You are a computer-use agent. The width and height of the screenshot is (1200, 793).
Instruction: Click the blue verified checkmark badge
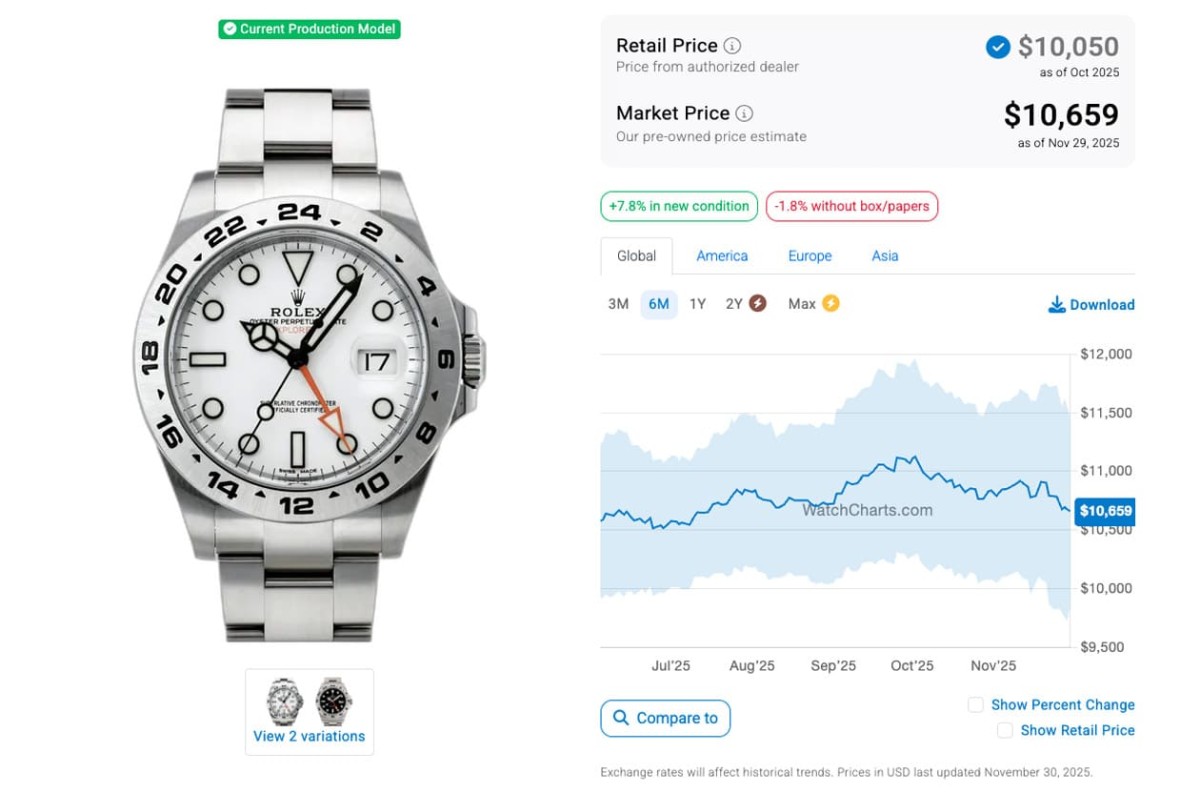tap(997, 47)
